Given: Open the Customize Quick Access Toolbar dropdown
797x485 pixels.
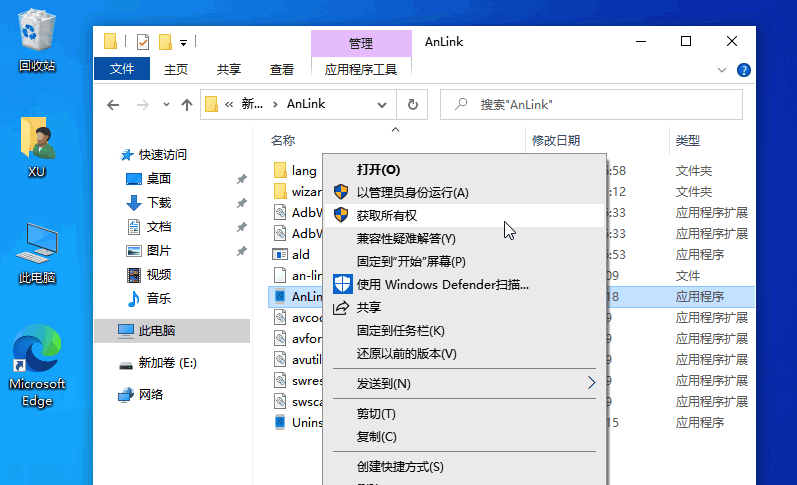Looking at the screenshot, I should pyautogui.click(x=183, y=43).
